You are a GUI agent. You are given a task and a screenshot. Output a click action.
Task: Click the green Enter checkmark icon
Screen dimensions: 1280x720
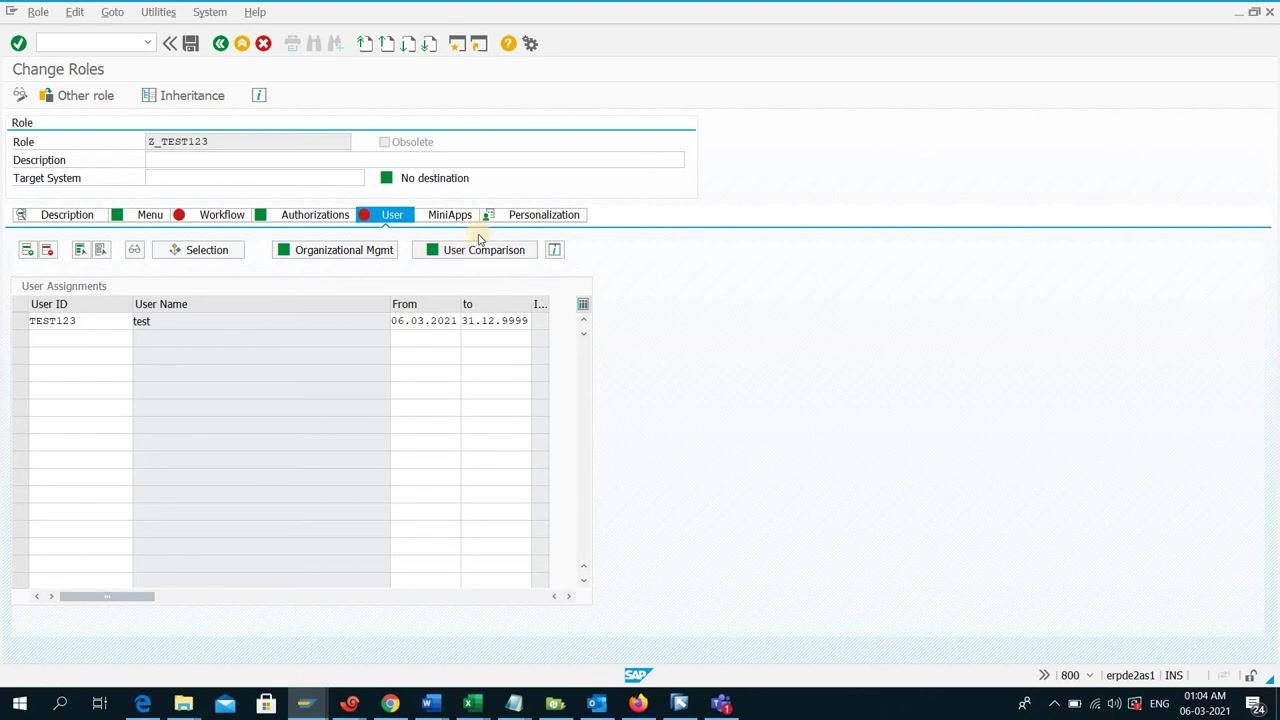tap(18, 43)
